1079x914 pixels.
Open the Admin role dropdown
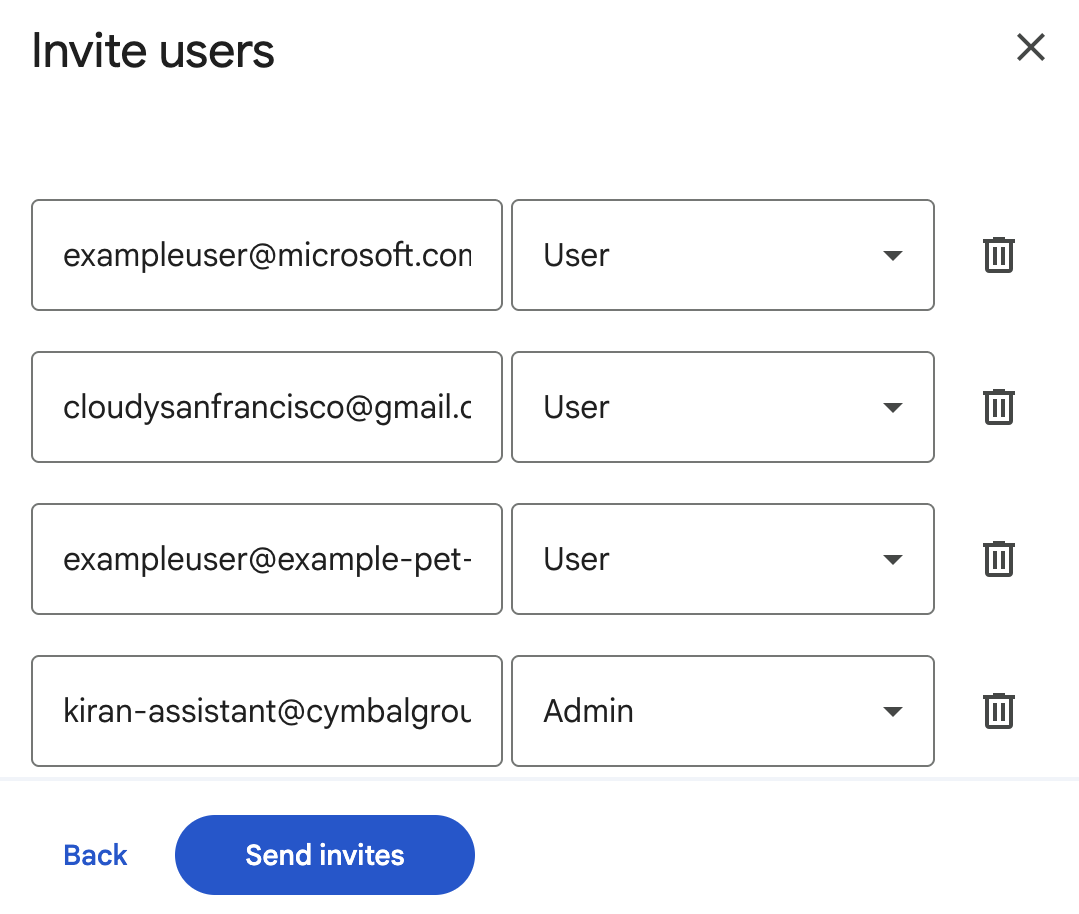pos(722,711)
